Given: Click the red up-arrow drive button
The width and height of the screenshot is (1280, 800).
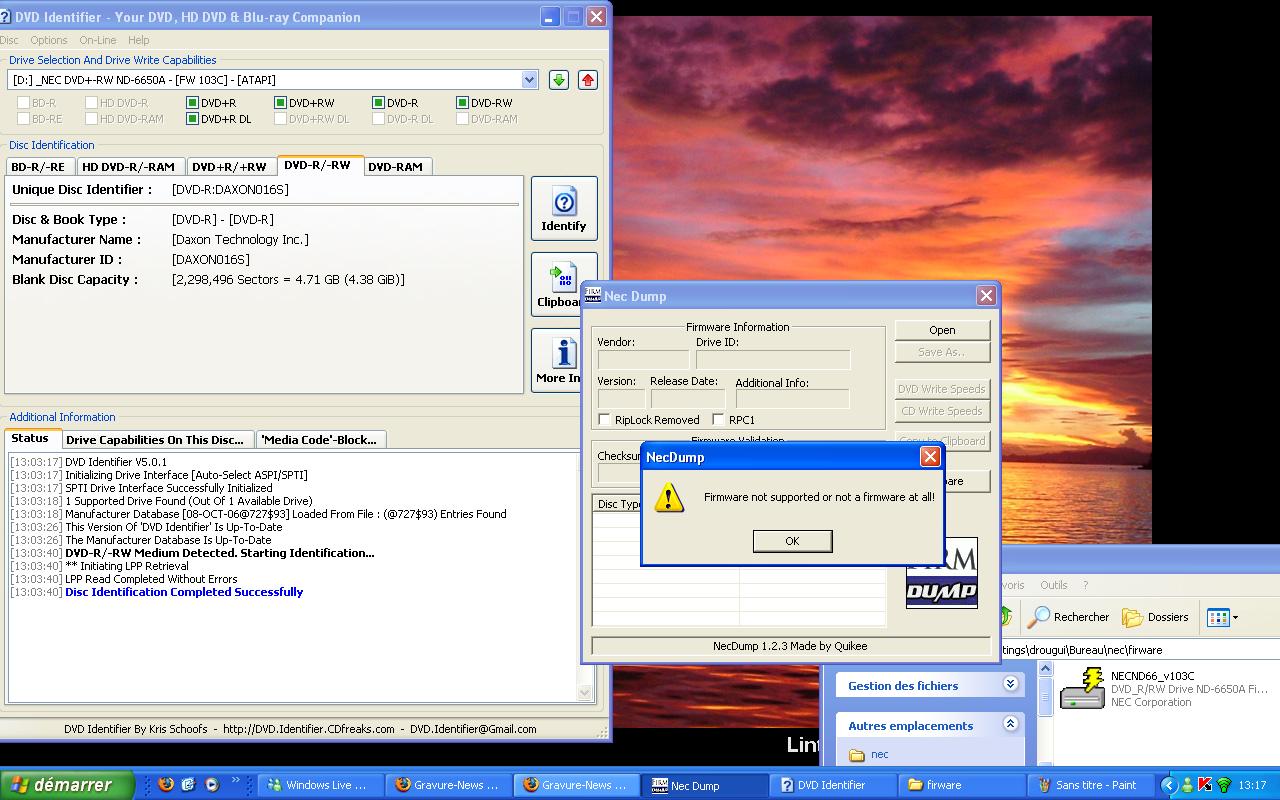Looking at the screenshot, I should tap(588, 80).
